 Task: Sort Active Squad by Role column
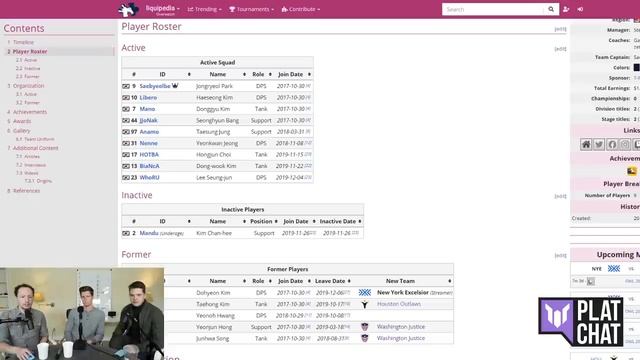pyautogui.click(x=270, y=74)
